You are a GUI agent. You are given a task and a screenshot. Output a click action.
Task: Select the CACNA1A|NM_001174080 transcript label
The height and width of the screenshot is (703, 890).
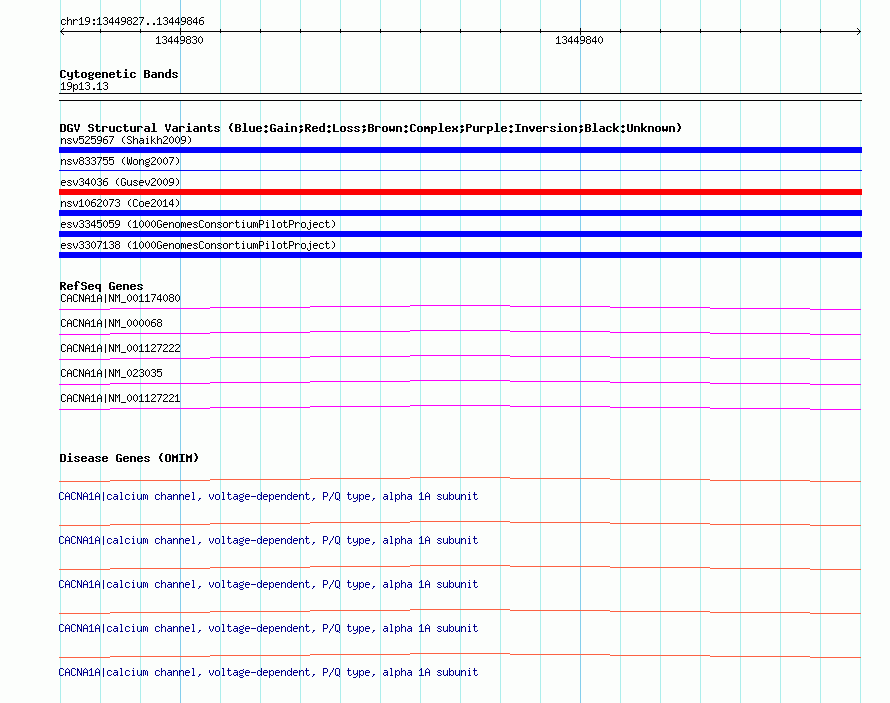click(x=120, y=298)
